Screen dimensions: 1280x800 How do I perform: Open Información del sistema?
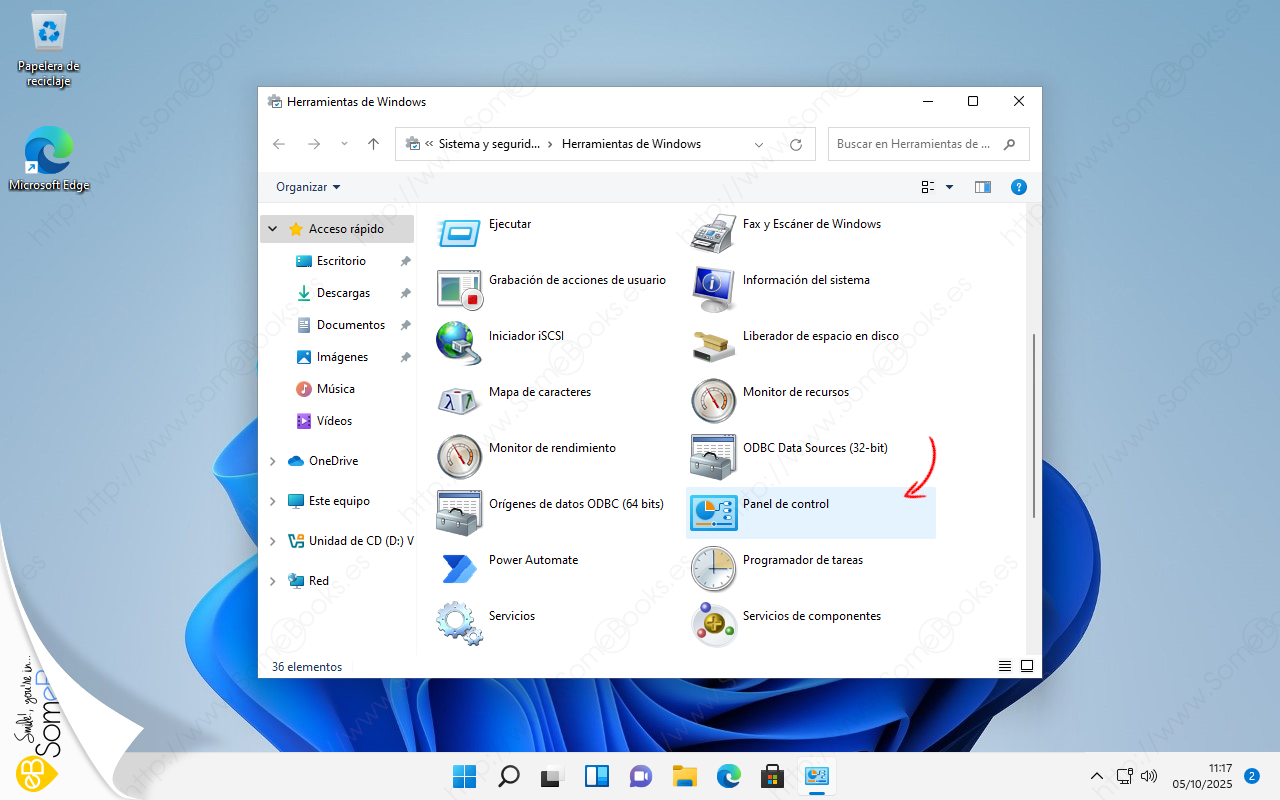(x=805, y=281)
